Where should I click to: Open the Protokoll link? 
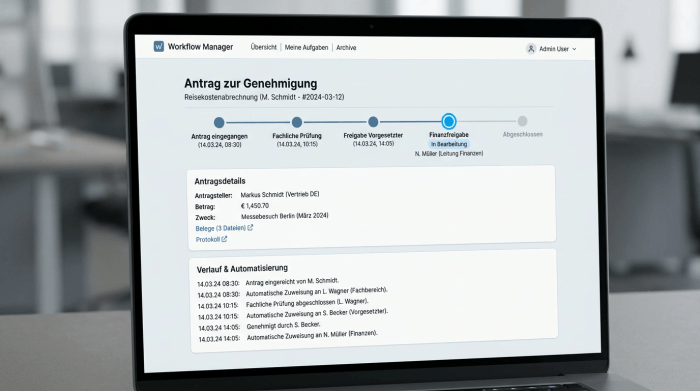point(208,240)
